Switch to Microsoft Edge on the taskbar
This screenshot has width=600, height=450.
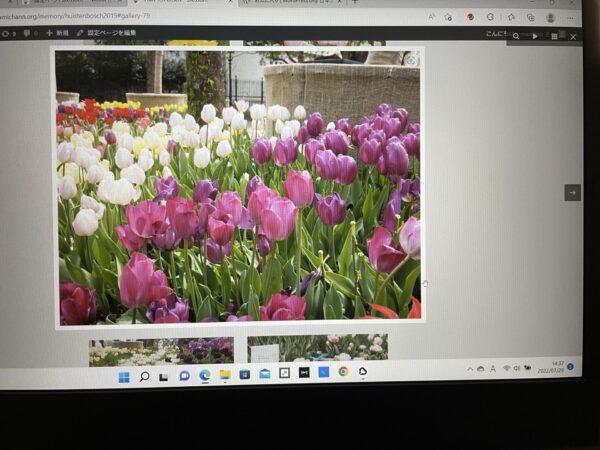click(205, 375)
